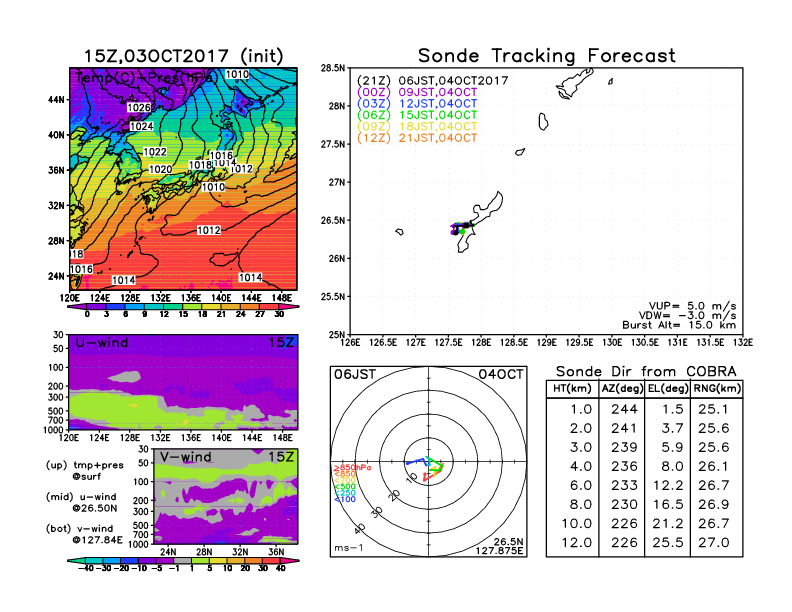
Task: Click the 'AZ(deg)' column header
Action: (622, 388)
